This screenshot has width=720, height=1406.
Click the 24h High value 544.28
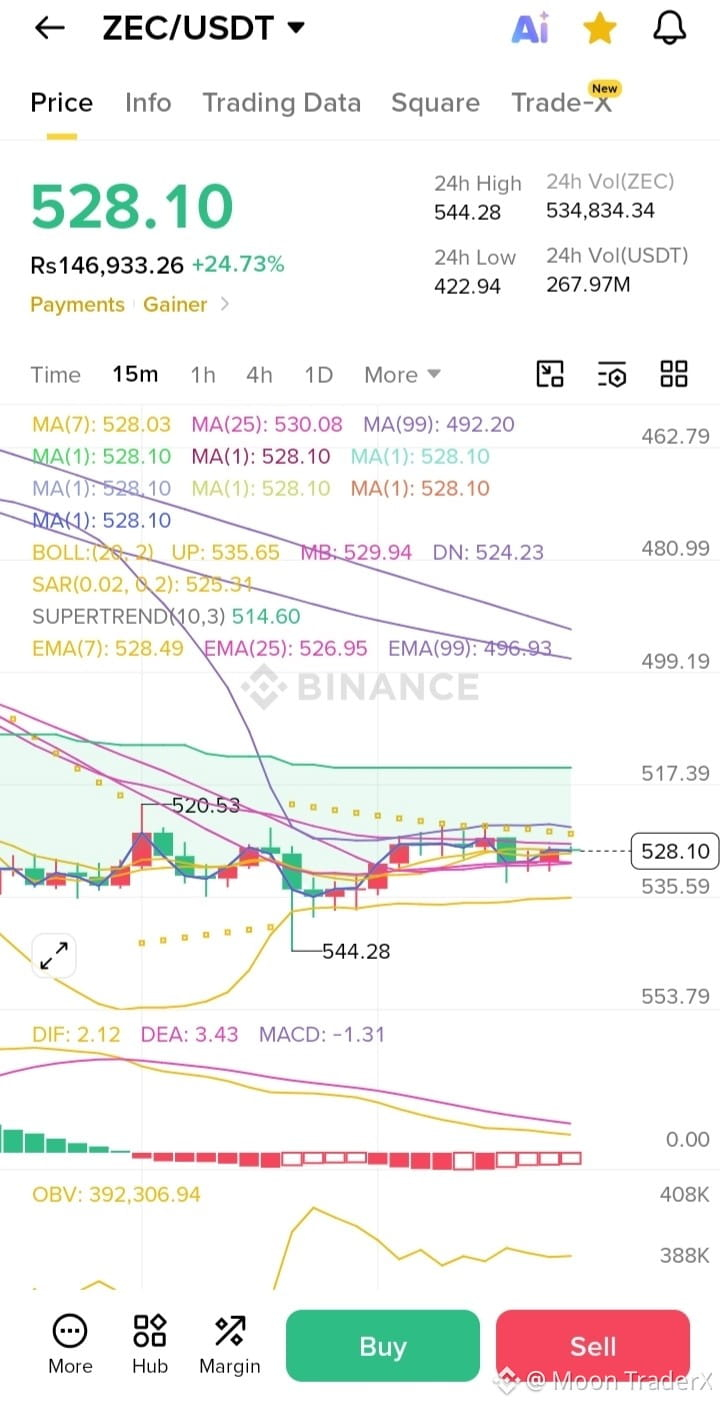coord(468,212)
